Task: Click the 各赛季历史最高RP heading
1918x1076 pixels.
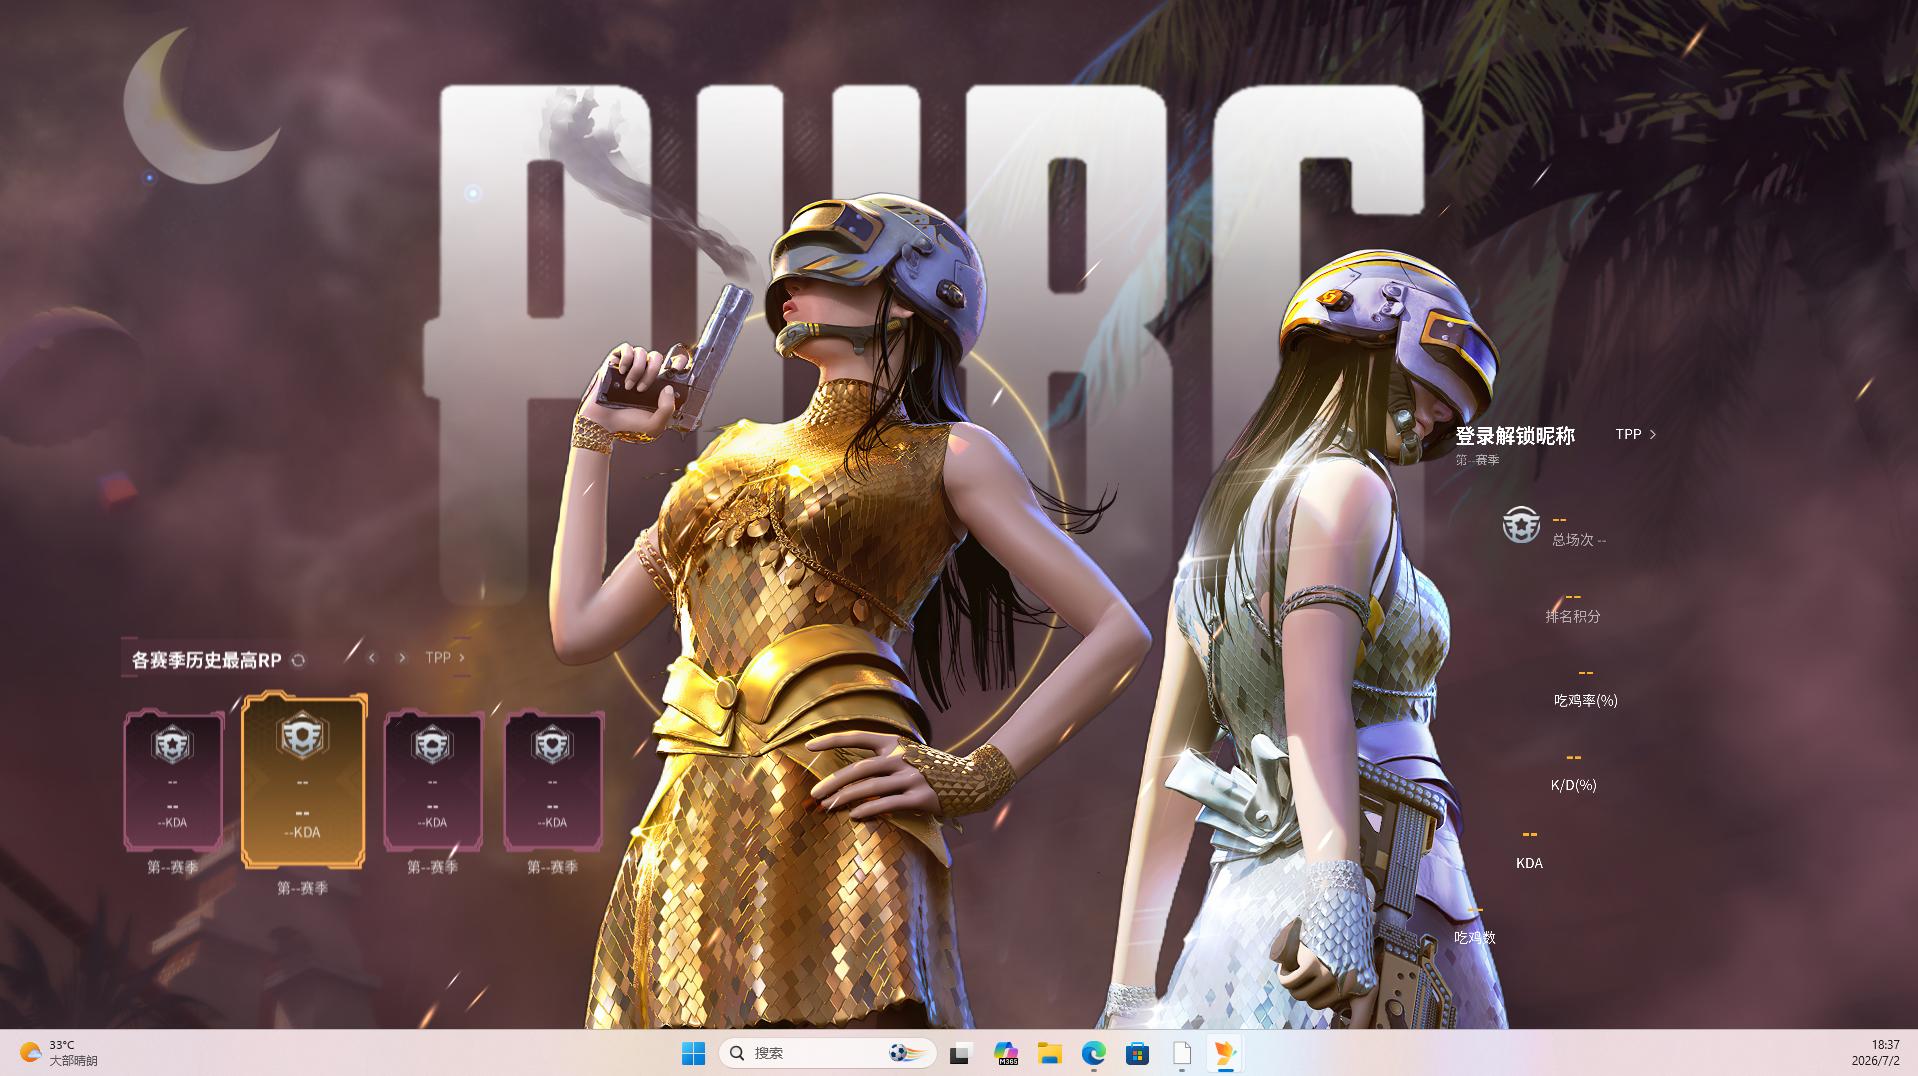Action: (x=207, y=660)
